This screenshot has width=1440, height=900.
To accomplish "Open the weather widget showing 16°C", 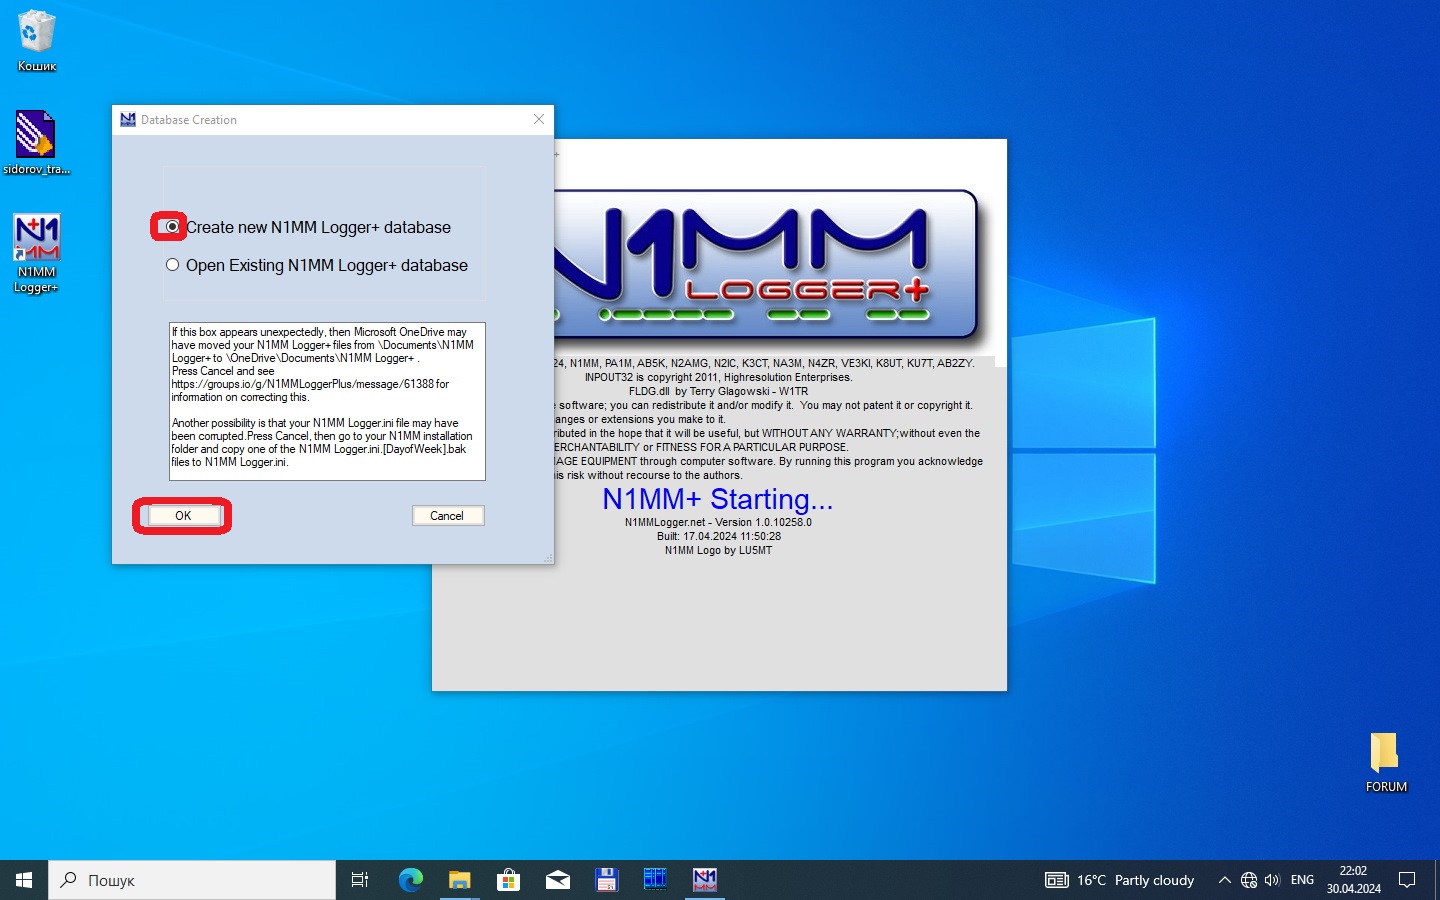I will [1119, 880].
